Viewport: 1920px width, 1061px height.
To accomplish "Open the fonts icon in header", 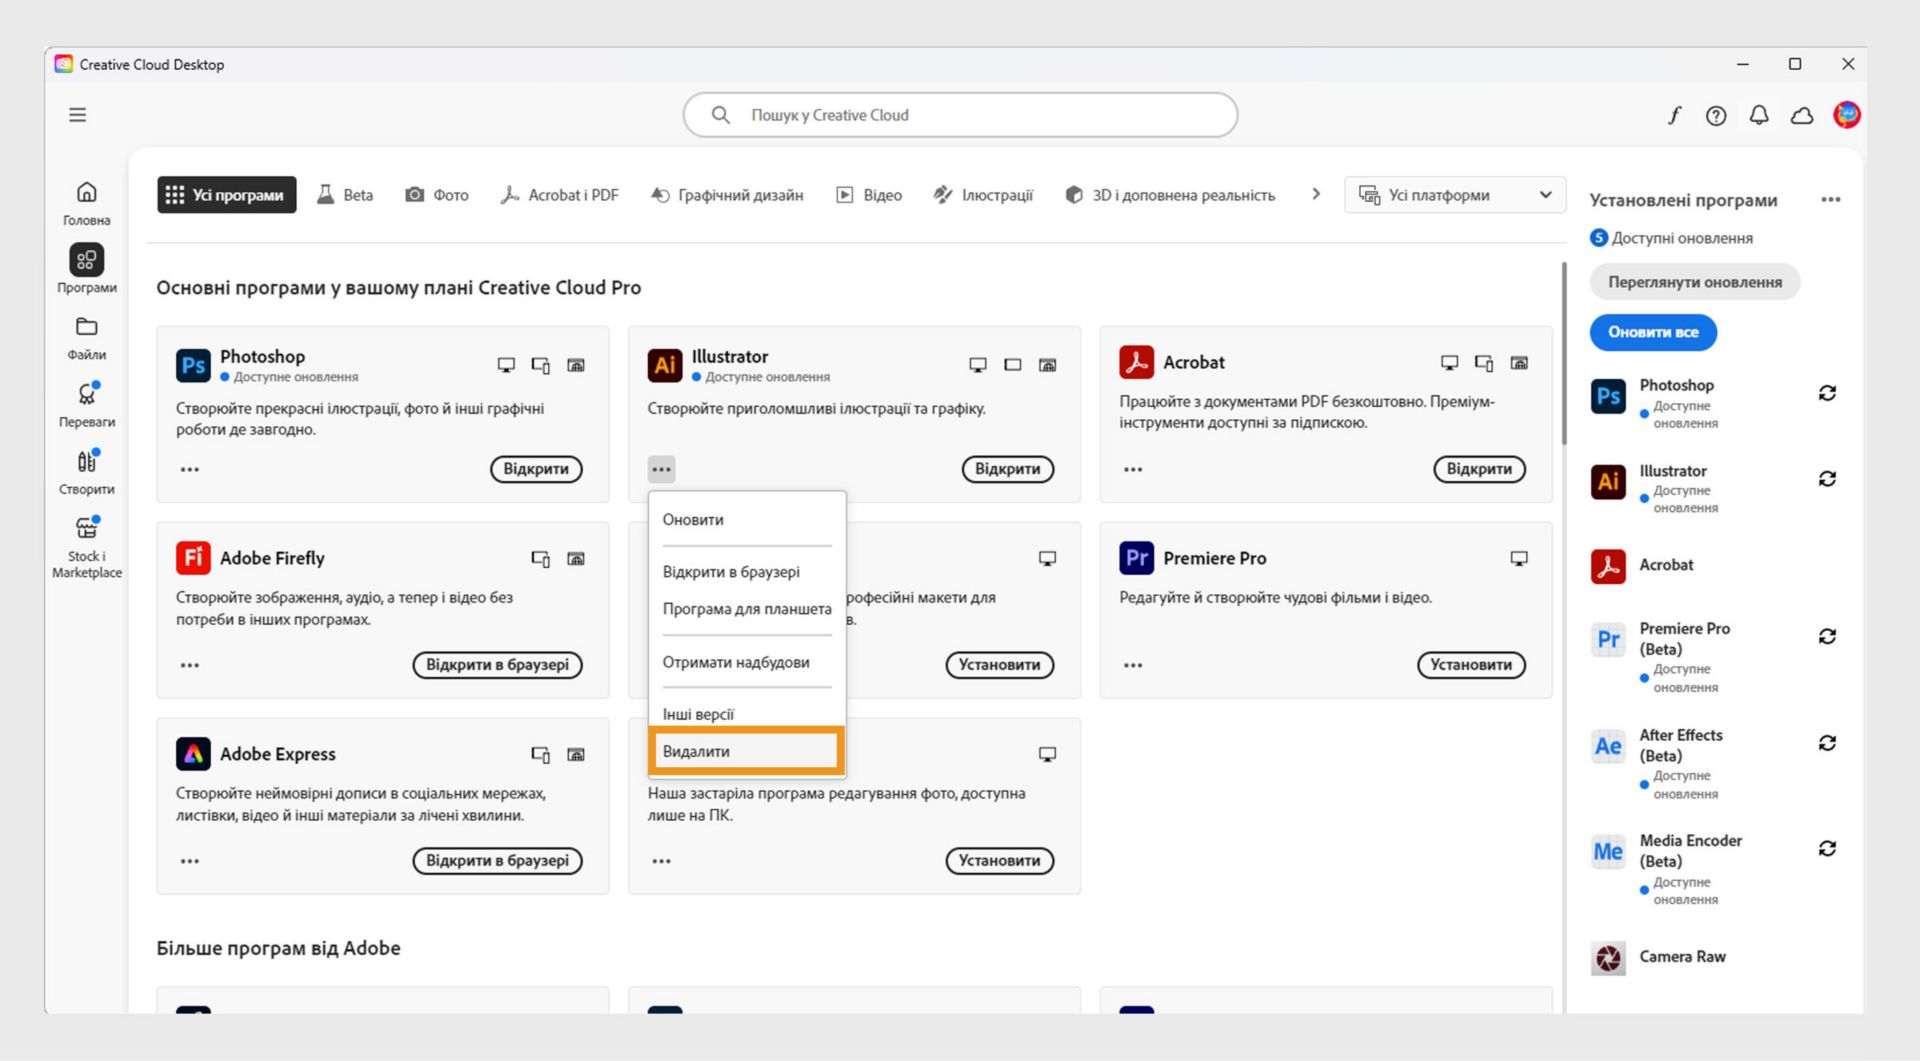I will click(x=1673, y=115).
